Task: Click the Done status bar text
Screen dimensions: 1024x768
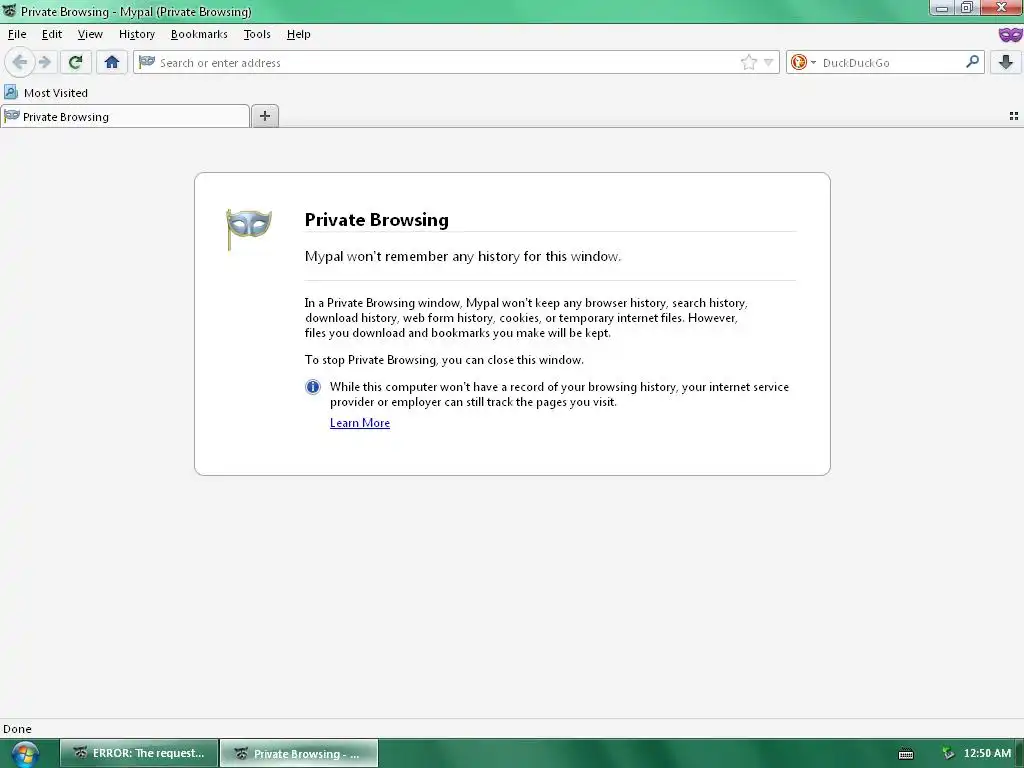Action: (17, 729)
